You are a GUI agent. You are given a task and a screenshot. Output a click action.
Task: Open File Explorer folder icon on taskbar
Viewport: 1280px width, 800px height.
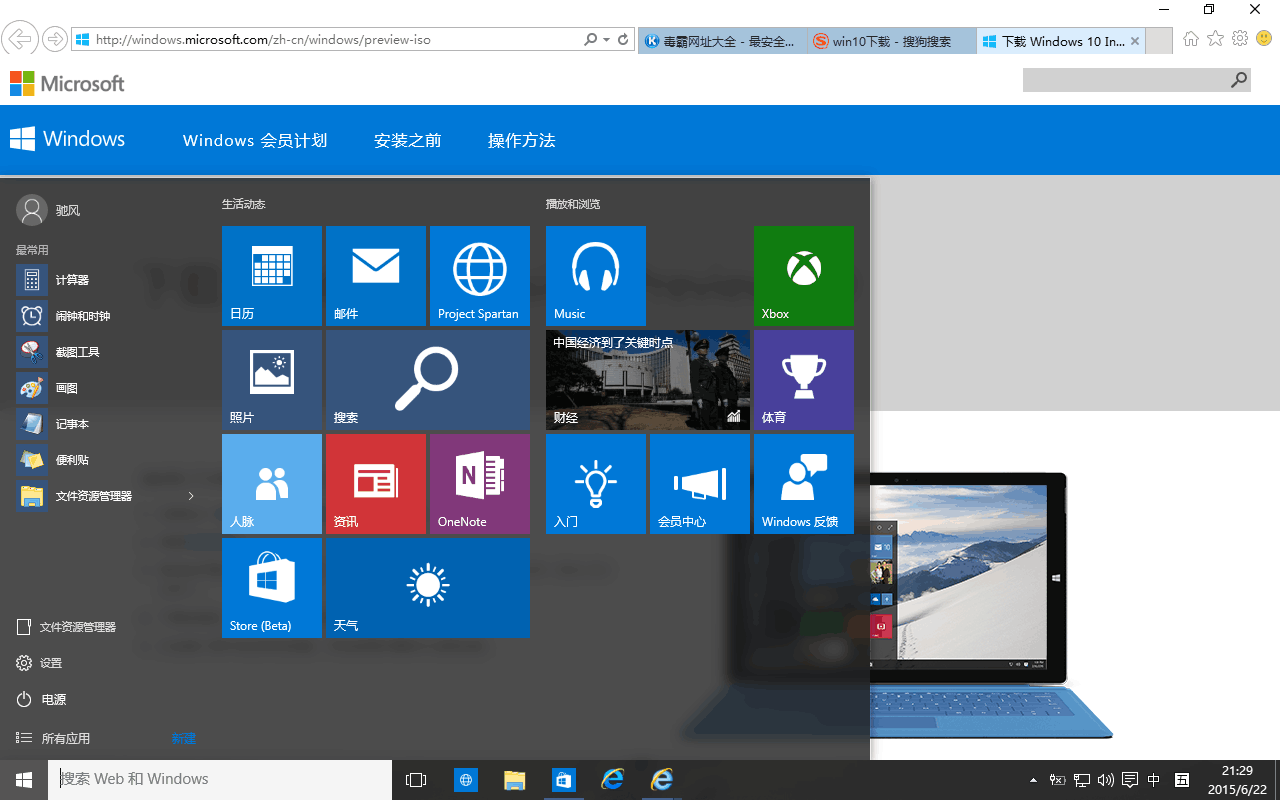(514, 780)
